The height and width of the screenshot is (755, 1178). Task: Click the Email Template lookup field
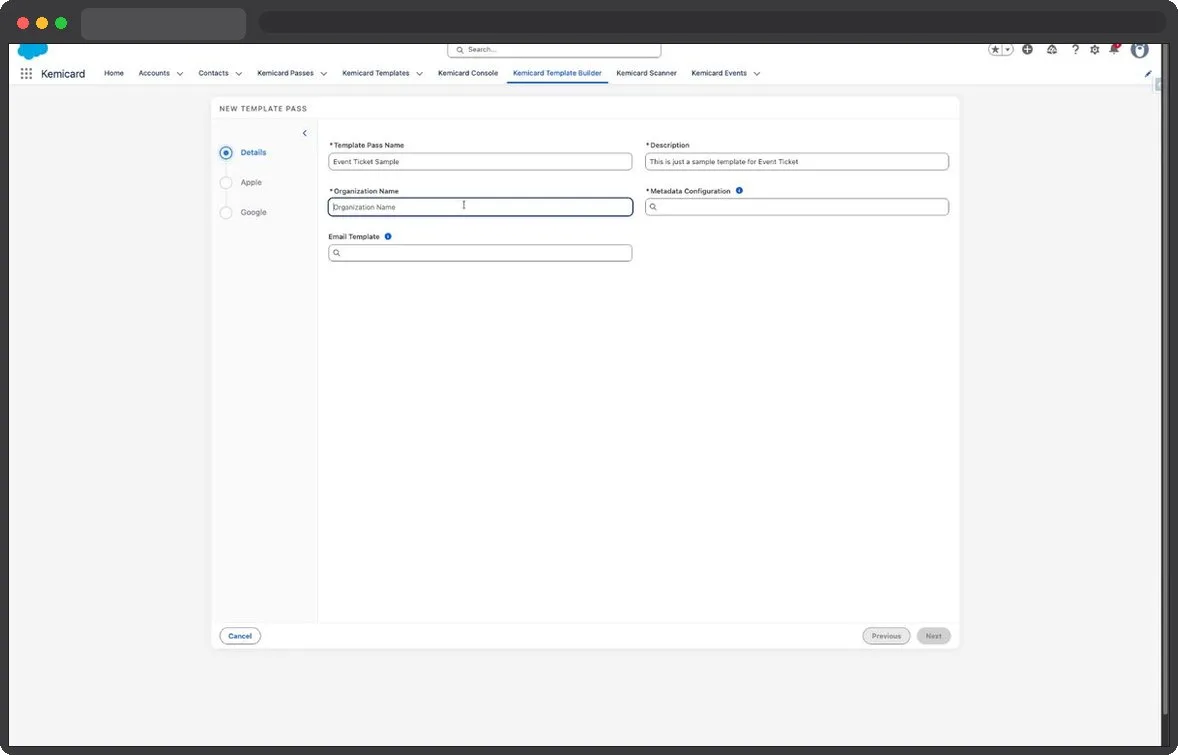480,253
